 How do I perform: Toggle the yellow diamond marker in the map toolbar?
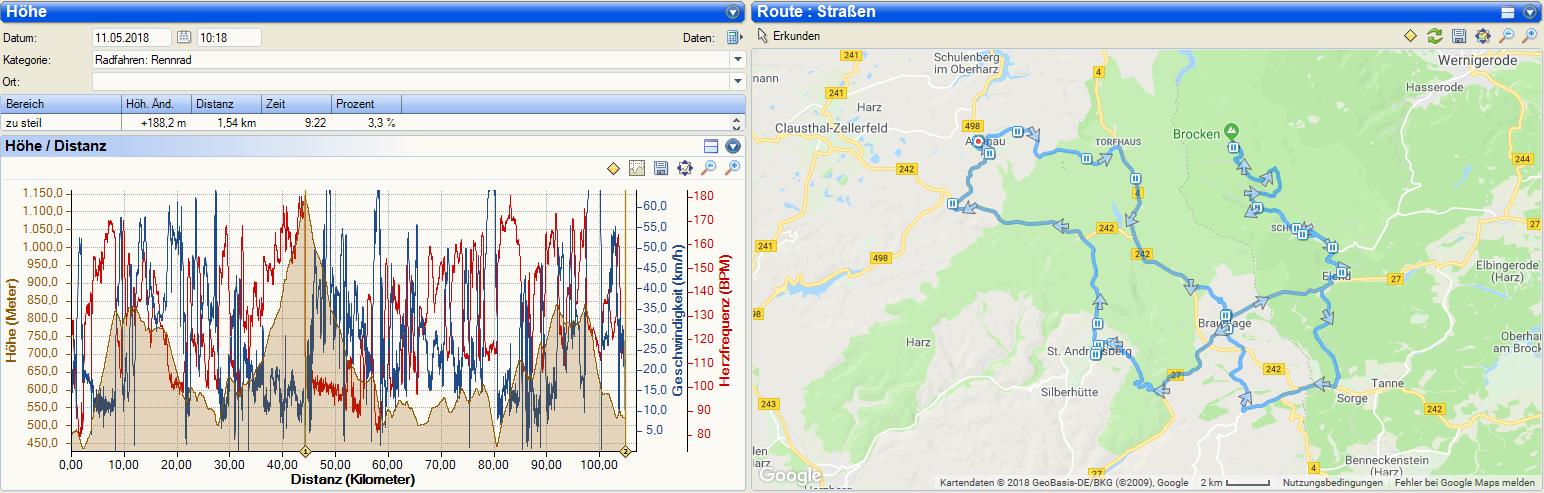[x=1410, y=36]
